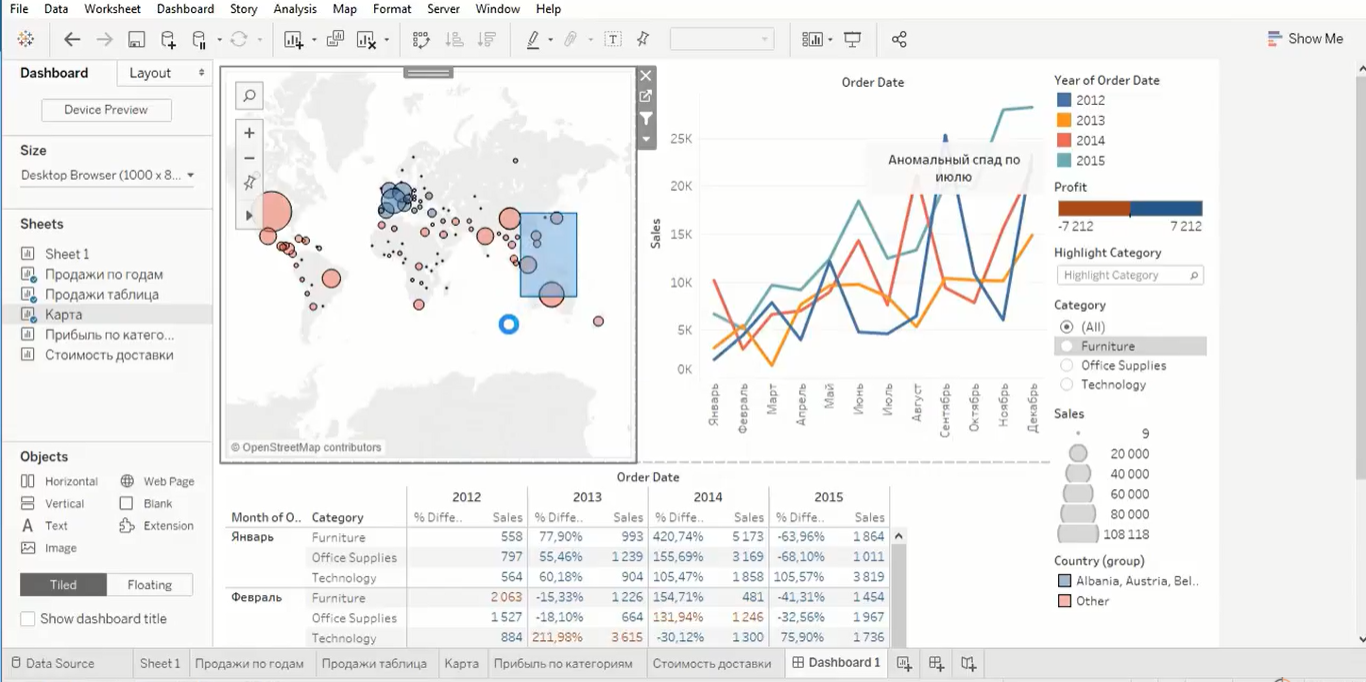Click Go to Sheet icon on map

pos(646,96)
